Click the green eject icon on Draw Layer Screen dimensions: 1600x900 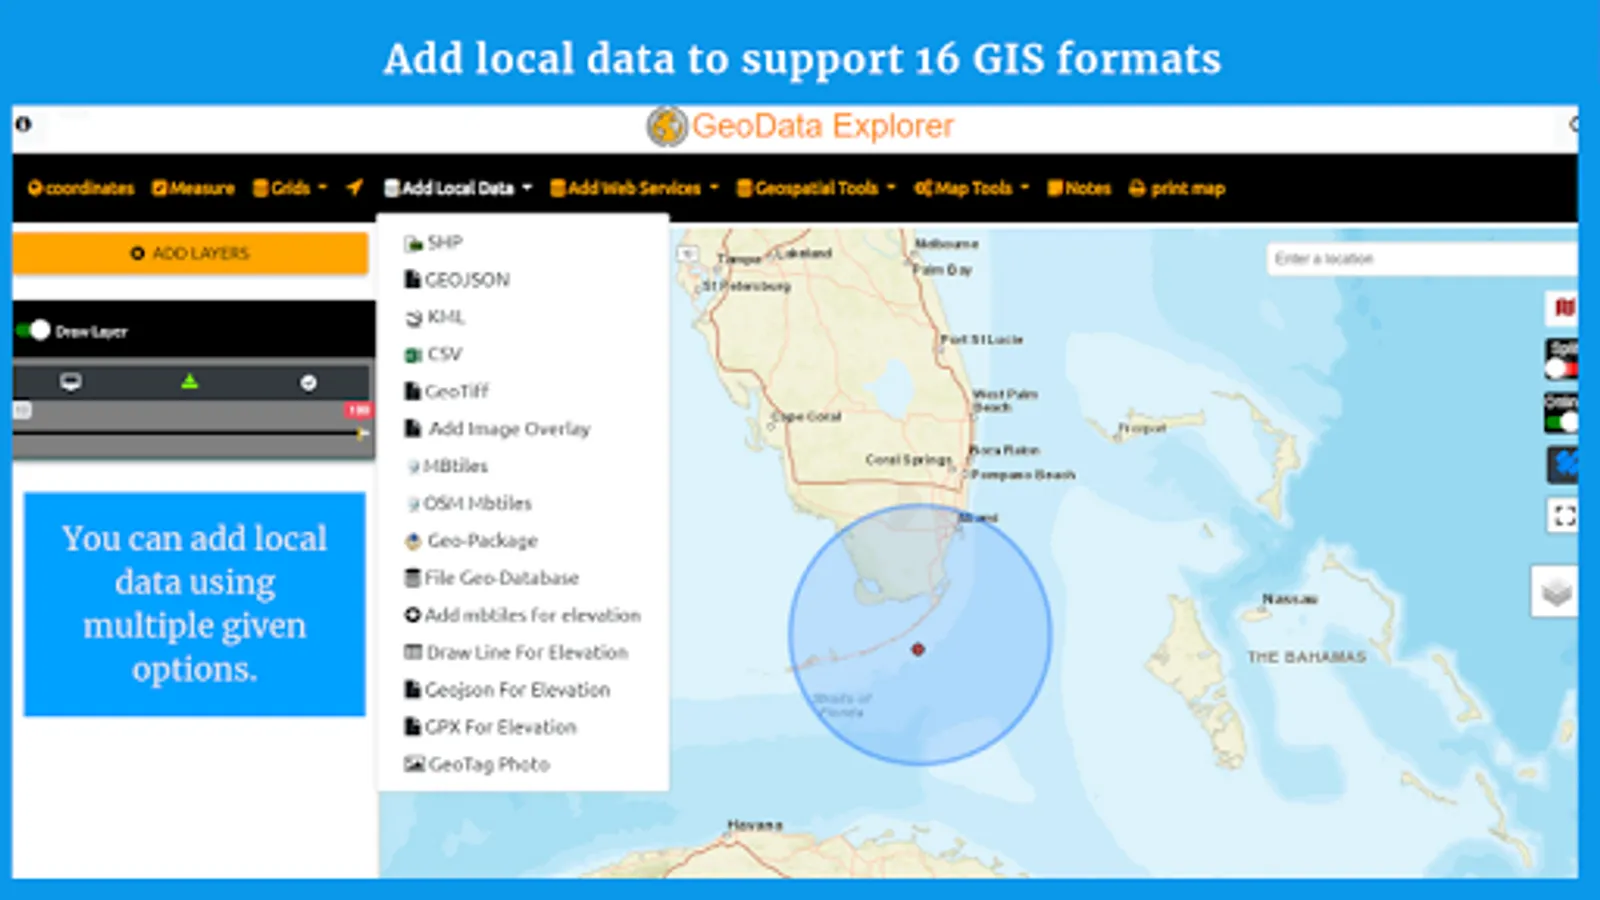click(x=189, y=381)
